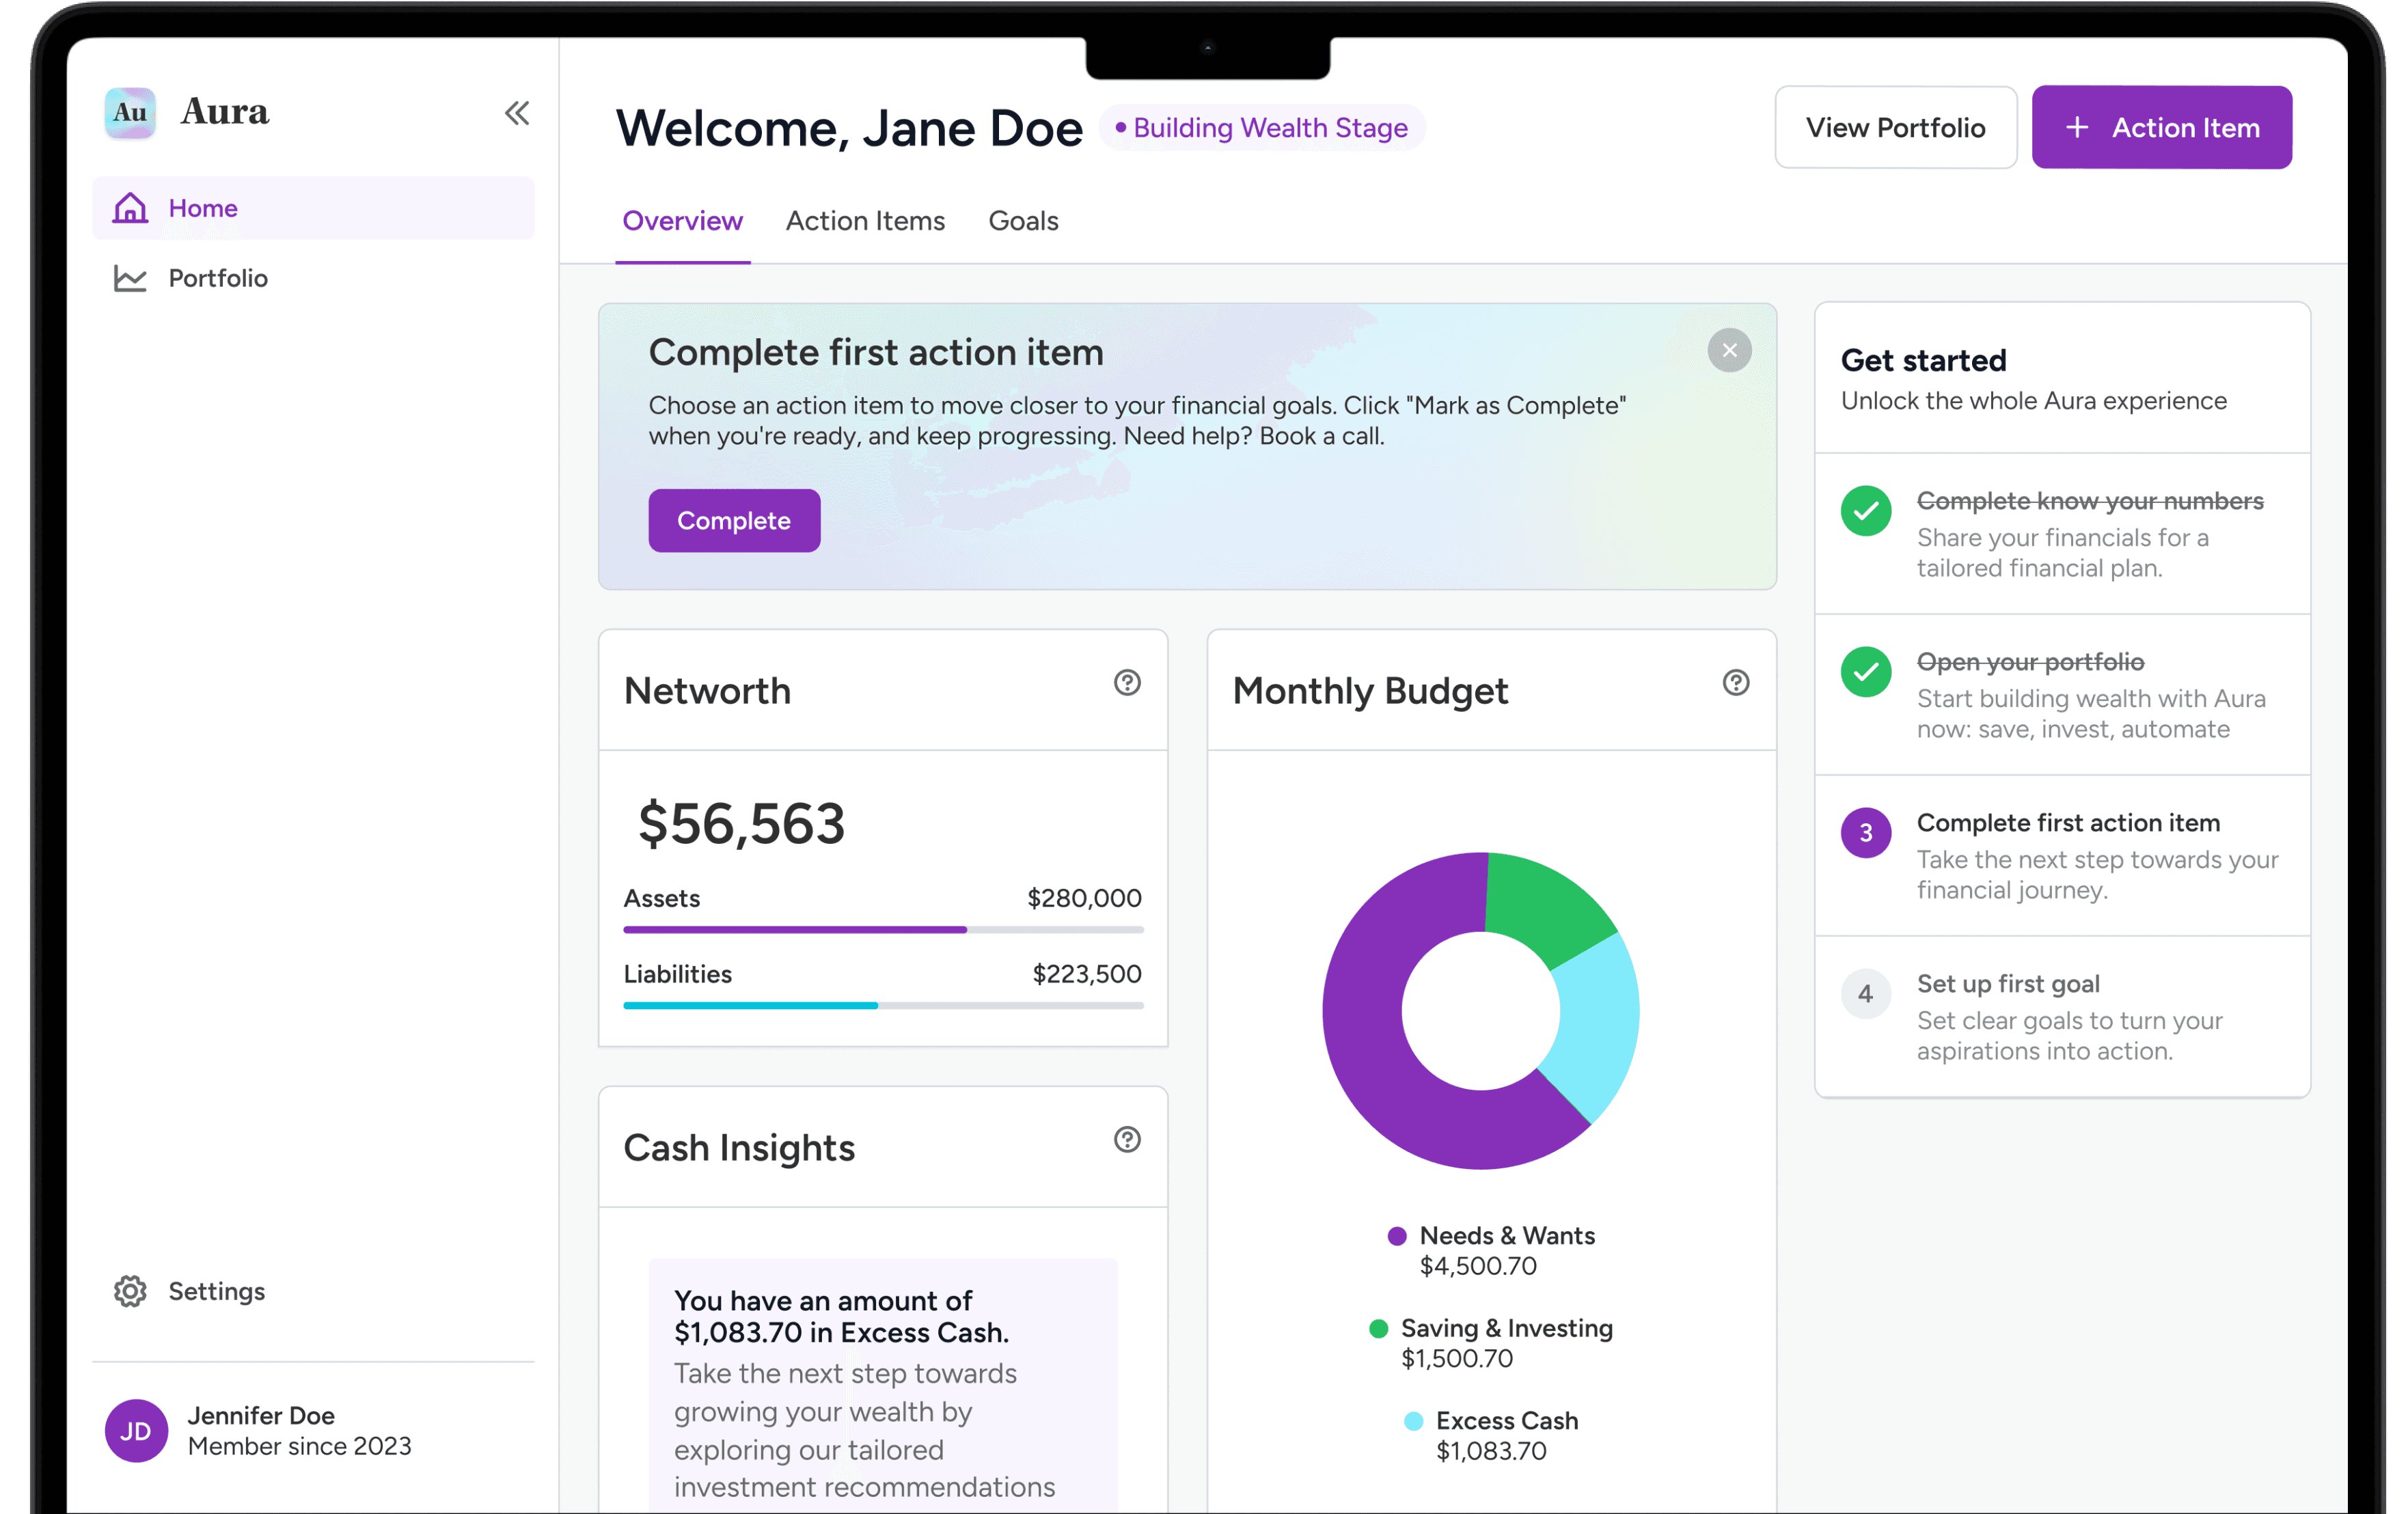Click the Portfolio chart icon in sidebar
2408x1514 pixels.
130,278
